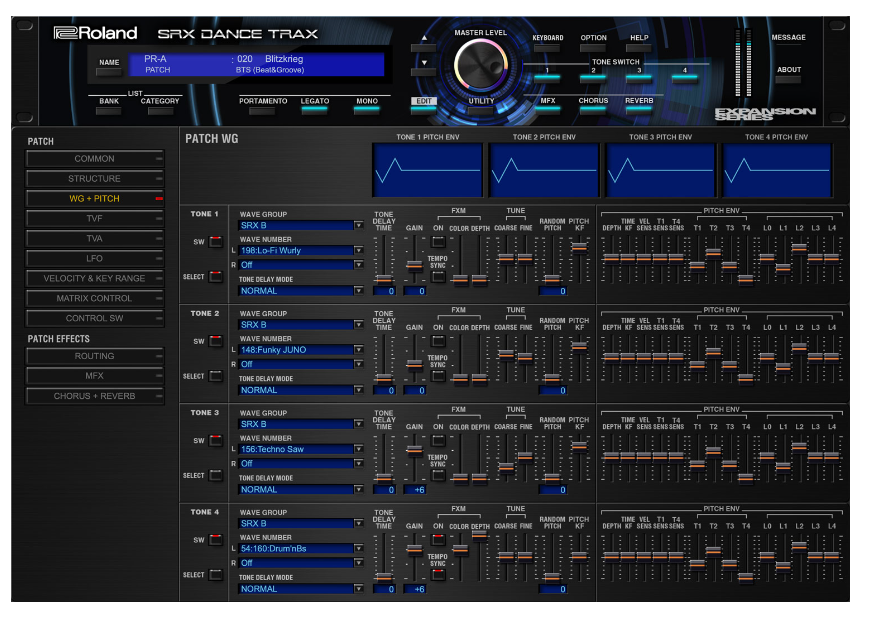Open the Tone 1 Tone Delay Mode dropdown
This screenshot has width=872, height=621.
[301, 291]
